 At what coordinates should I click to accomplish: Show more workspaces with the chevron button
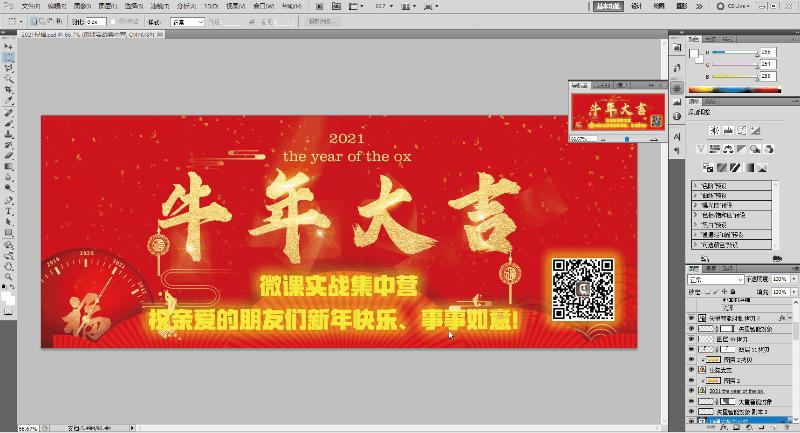pos(699,6)
